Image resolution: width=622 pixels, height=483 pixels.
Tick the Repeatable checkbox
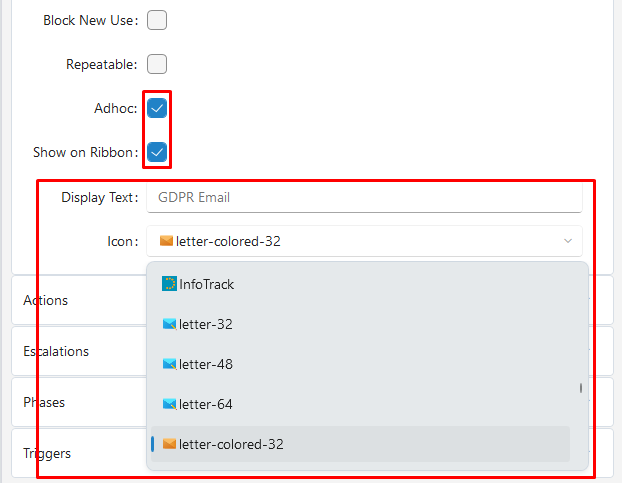tap(157, 64)
